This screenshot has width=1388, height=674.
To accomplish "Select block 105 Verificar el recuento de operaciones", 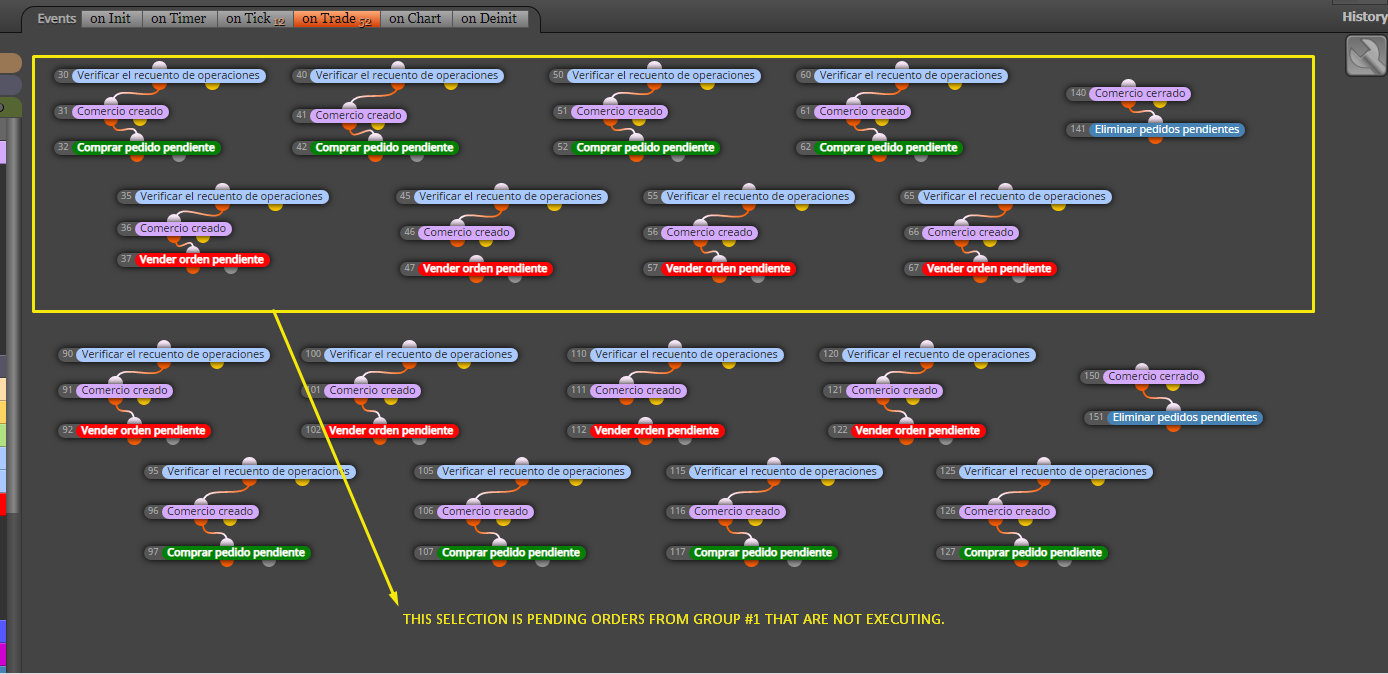I will (x=523, y=472).
